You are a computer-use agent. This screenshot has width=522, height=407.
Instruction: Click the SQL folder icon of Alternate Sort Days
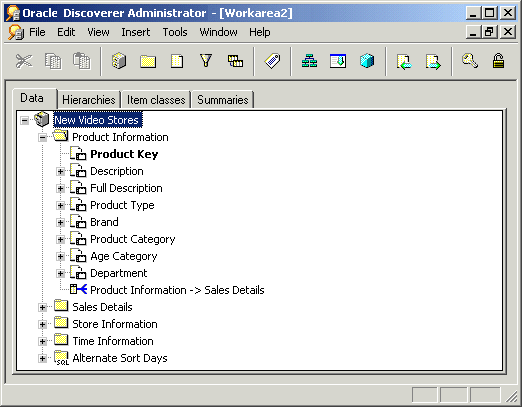[x=61, y=358]
